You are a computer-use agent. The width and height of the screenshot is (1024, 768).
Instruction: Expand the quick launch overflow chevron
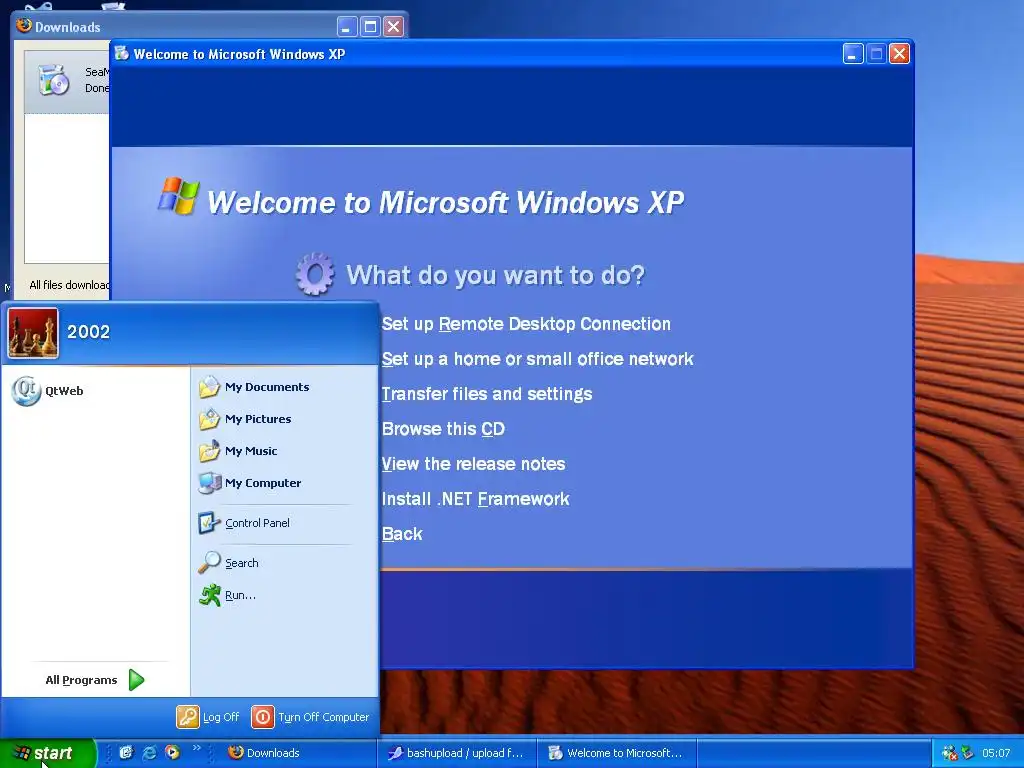click(197, 747)
